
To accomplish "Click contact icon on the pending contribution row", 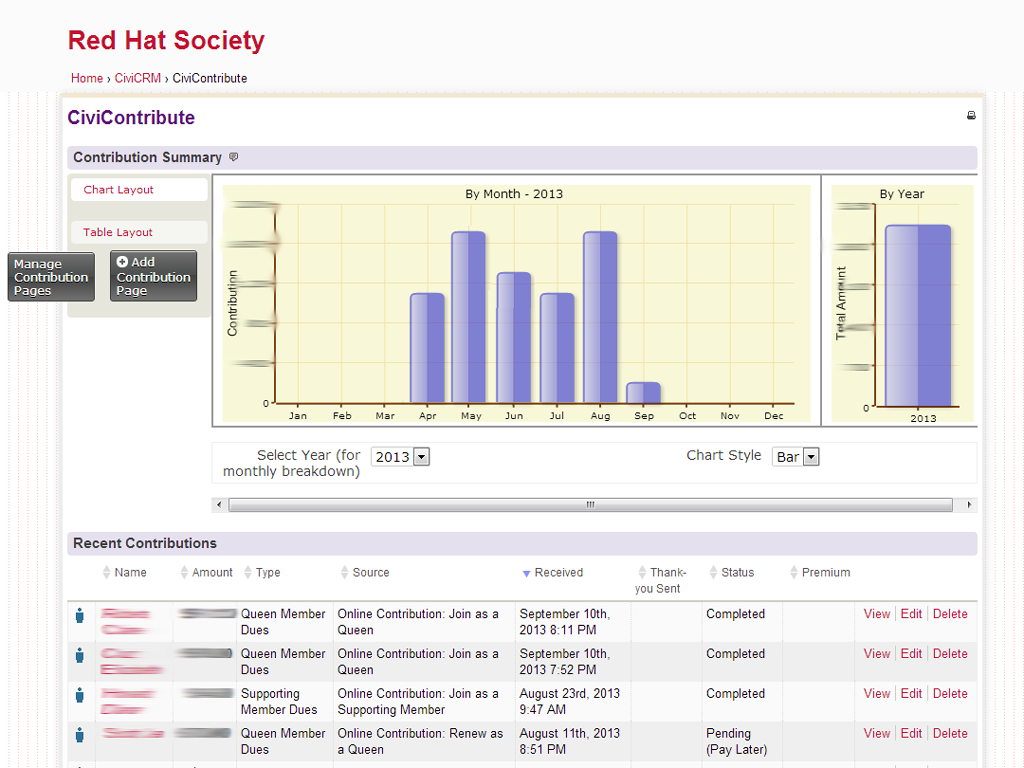I will (80, 735).
